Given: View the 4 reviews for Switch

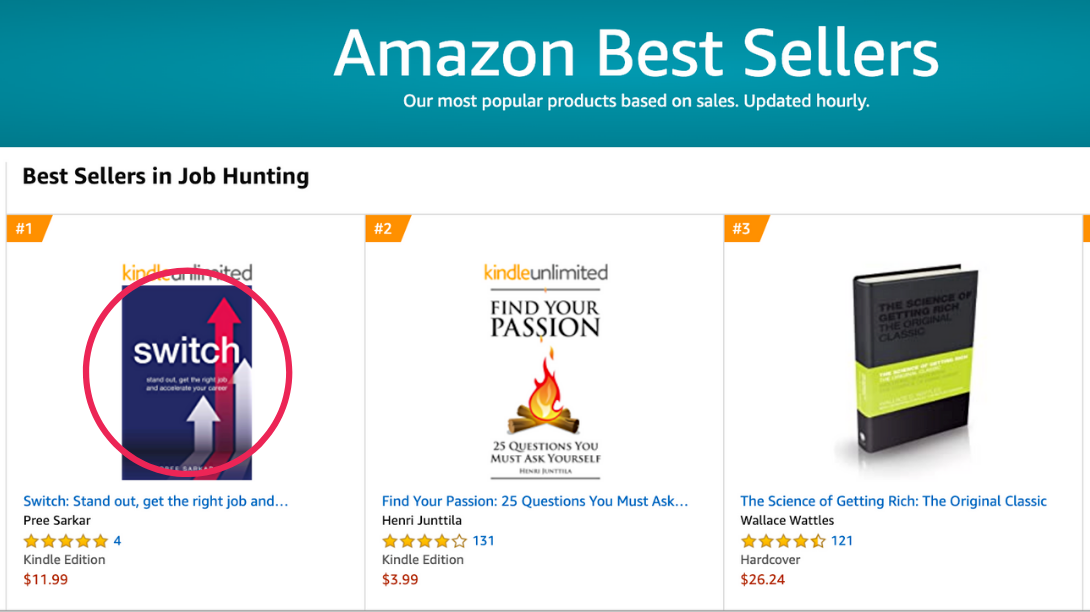Looking at the screenshot, I should tap(117, 541).
